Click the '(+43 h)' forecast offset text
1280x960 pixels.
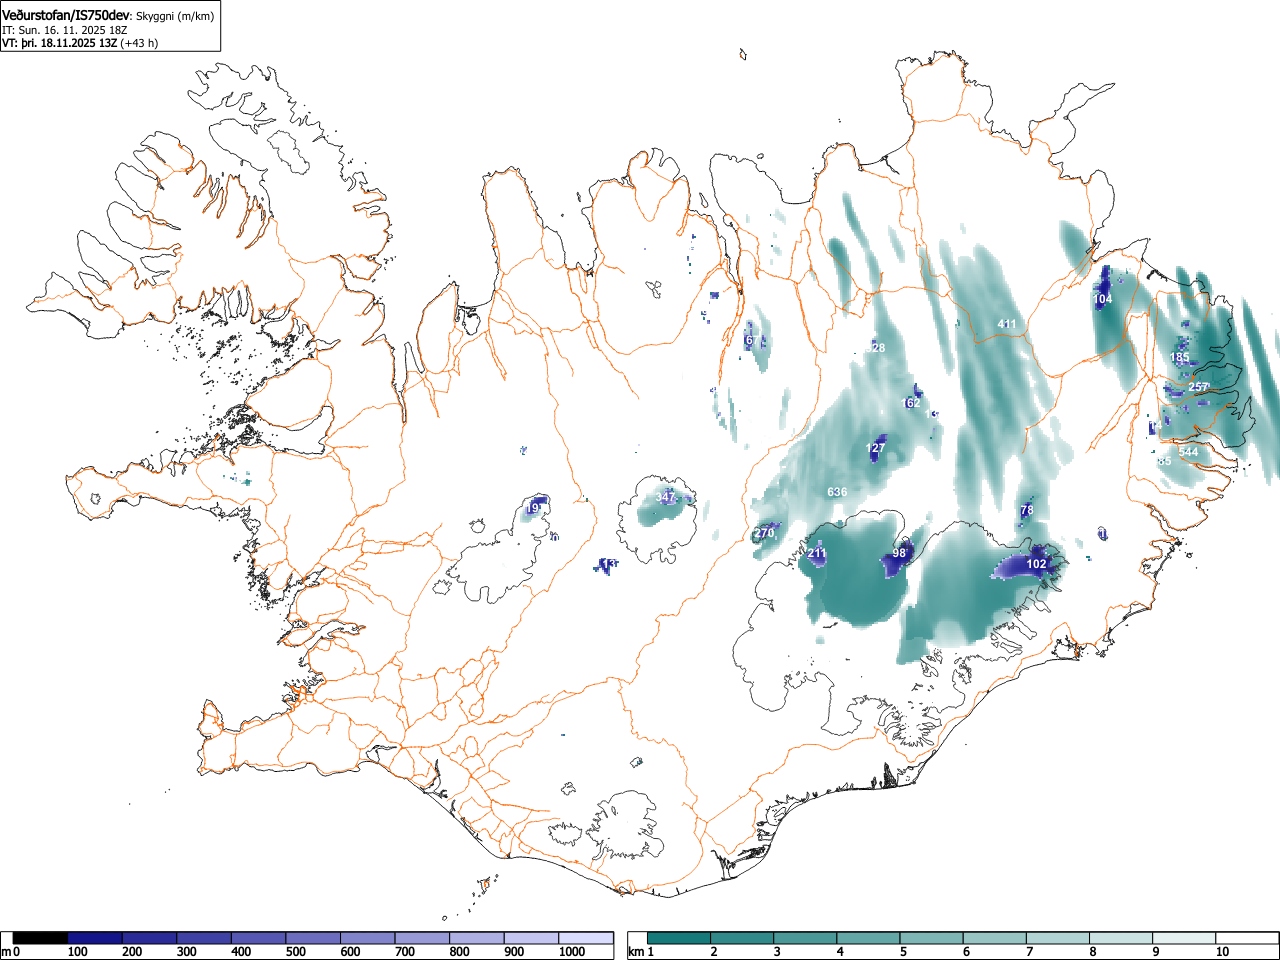click(139, 43)
